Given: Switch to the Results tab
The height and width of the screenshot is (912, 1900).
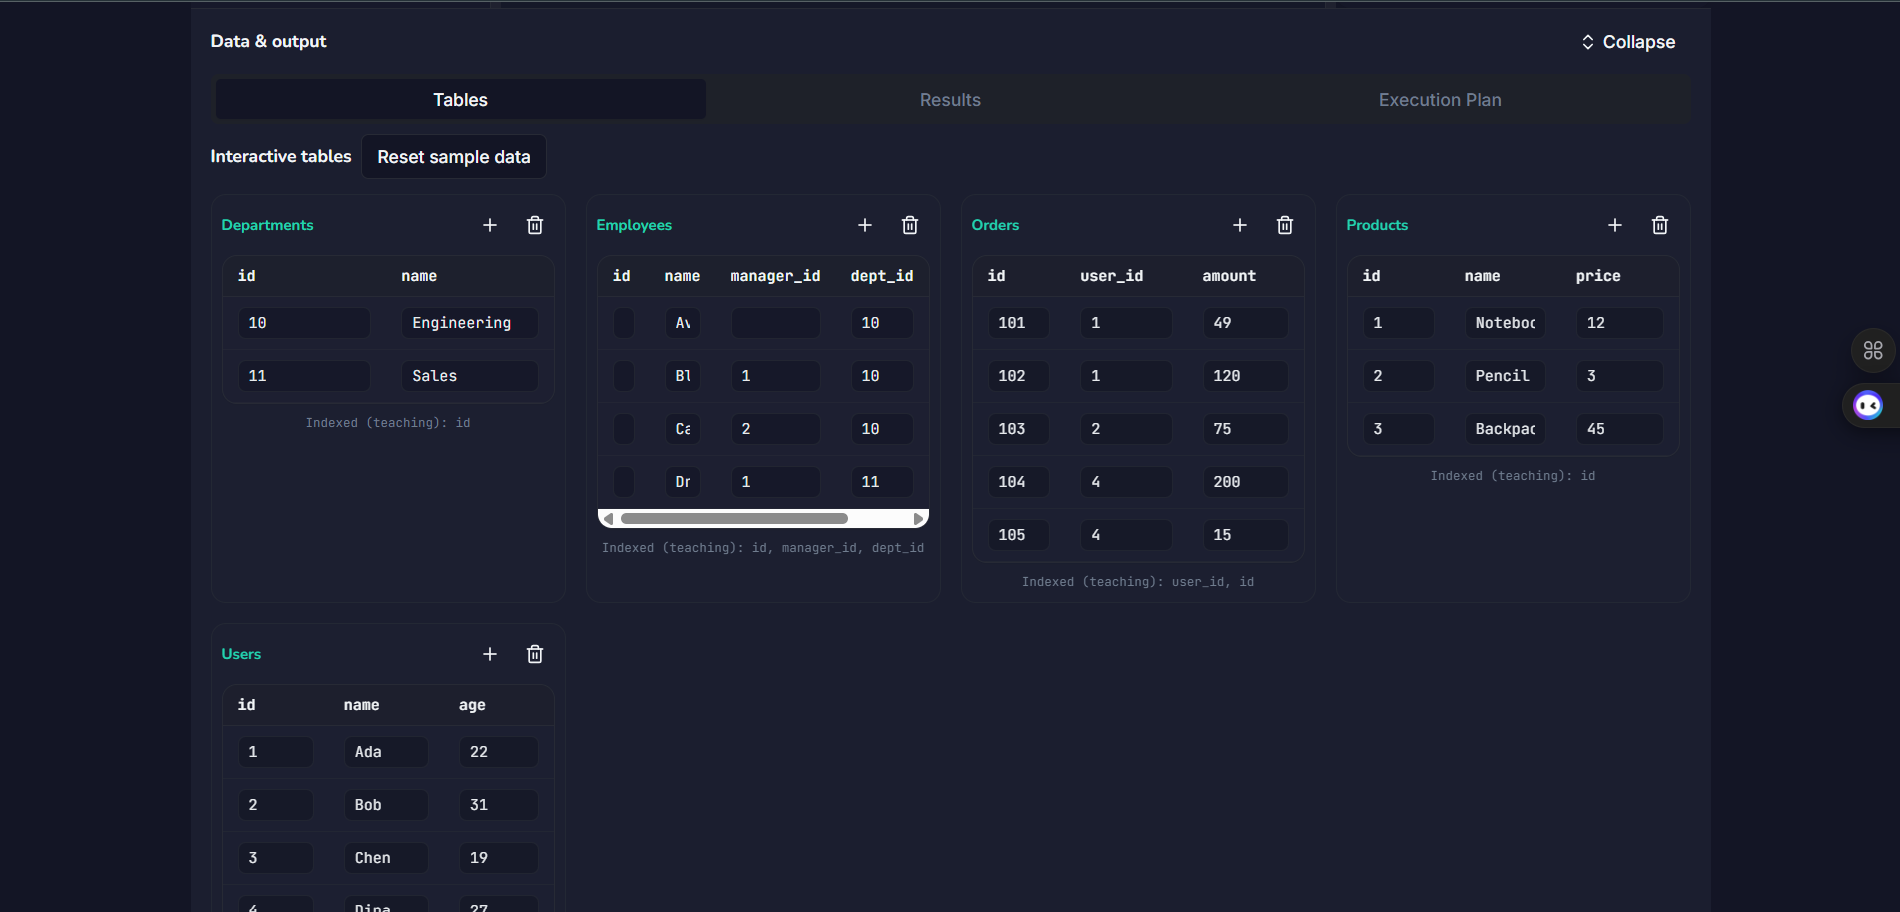Looking at the screenshot, I should coord(950,100).
